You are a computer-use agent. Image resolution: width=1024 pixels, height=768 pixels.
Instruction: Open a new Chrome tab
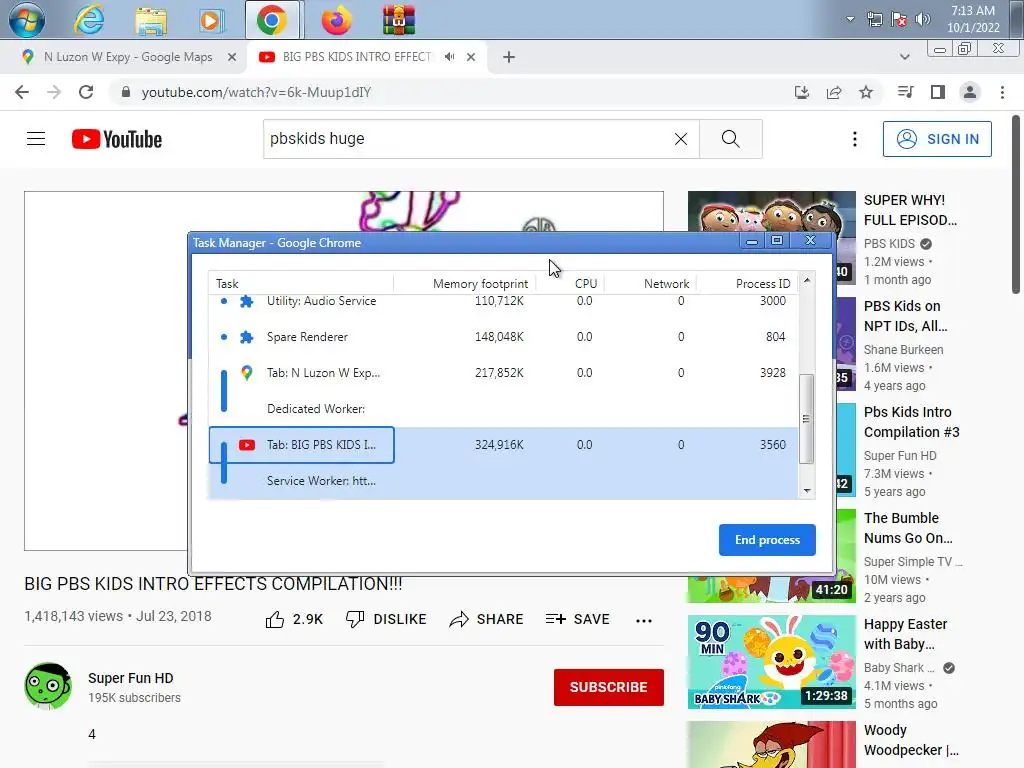pyautogui.click(x=509, y=57)
